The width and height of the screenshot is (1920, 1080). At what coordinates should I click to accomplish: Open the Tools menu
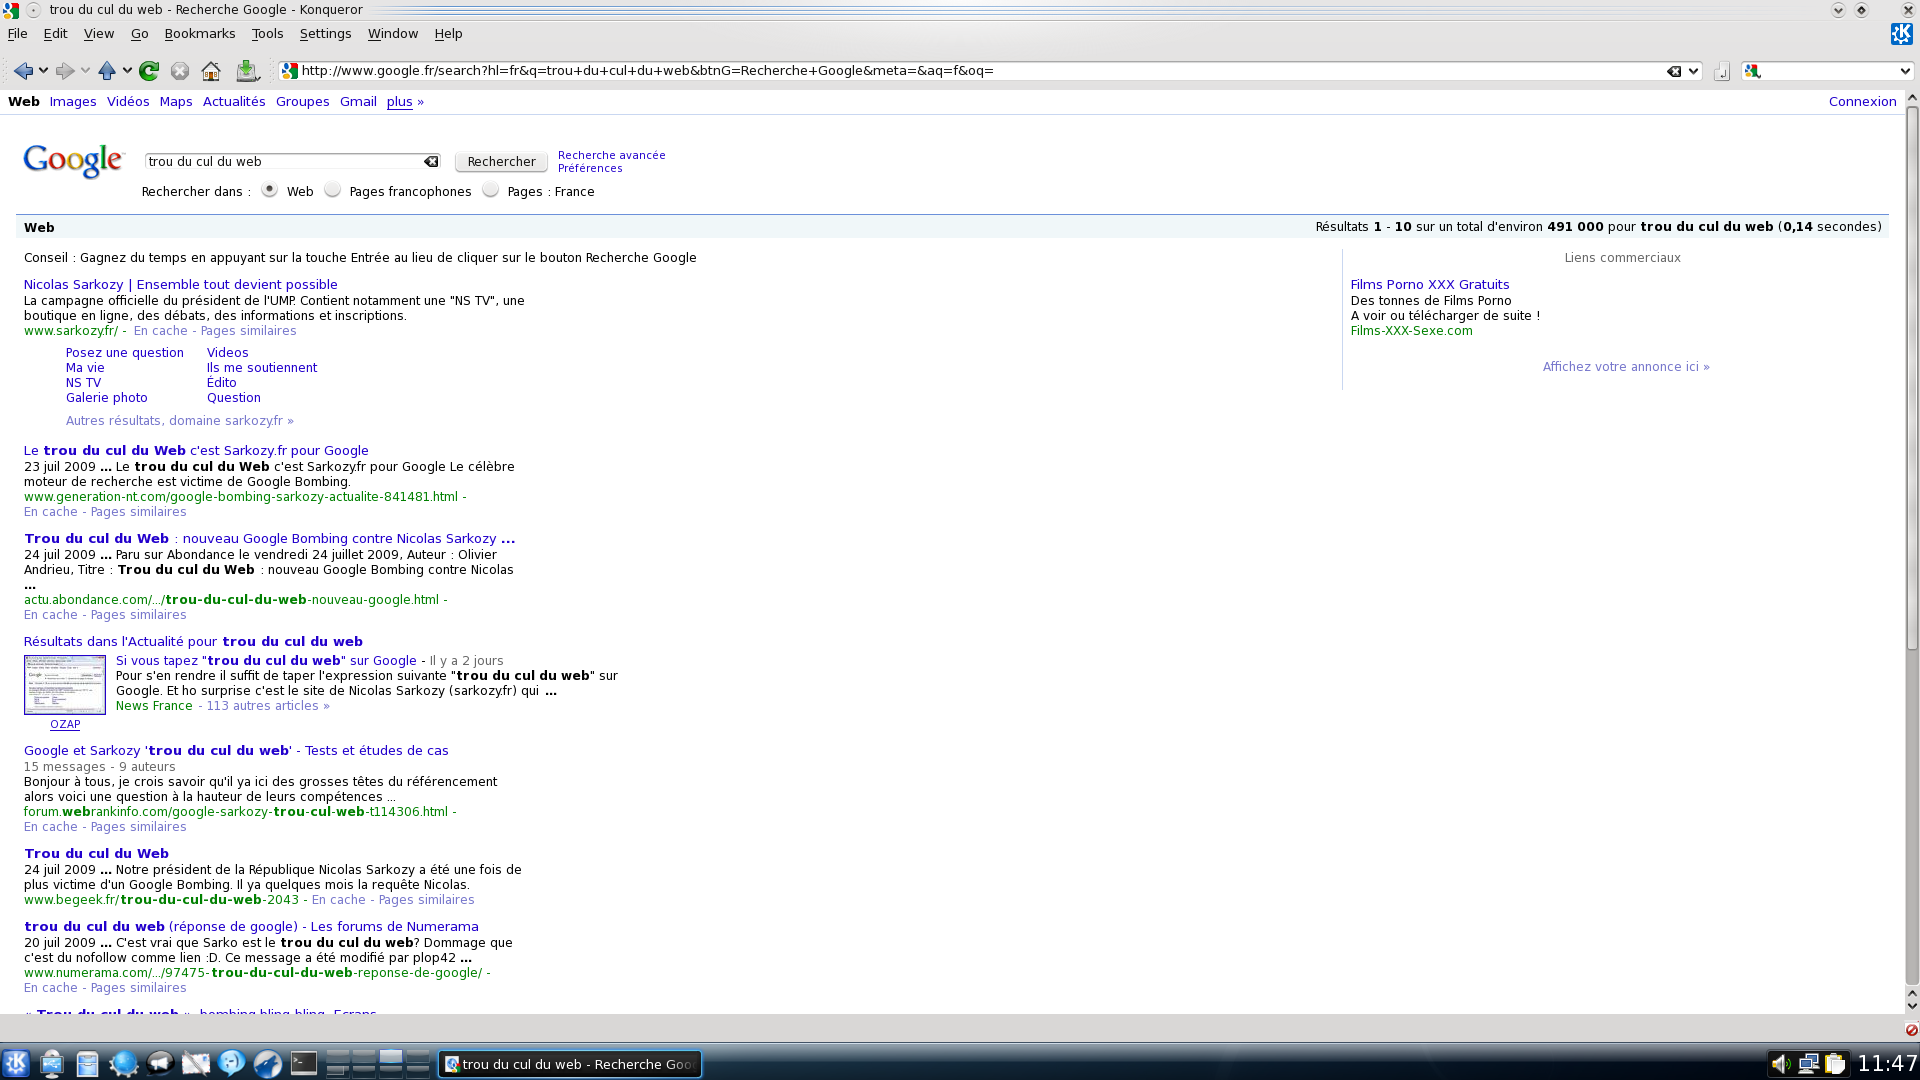[x=267, y=34]
